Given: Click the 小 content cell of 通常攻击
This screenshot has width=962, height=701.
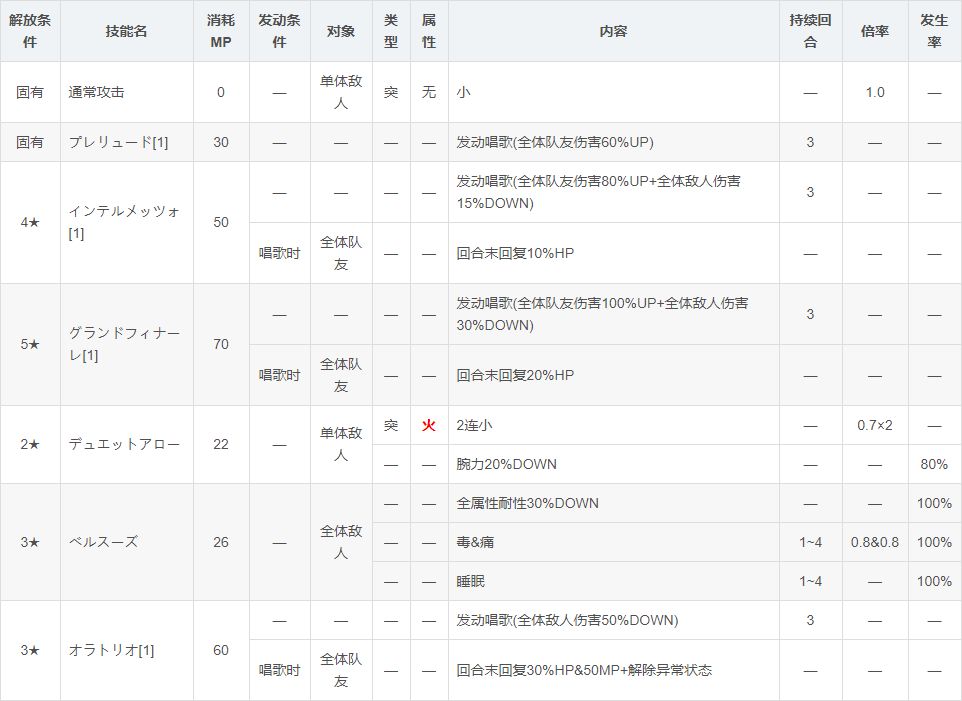Looking at the screenshot, I should tap(614, 92).
